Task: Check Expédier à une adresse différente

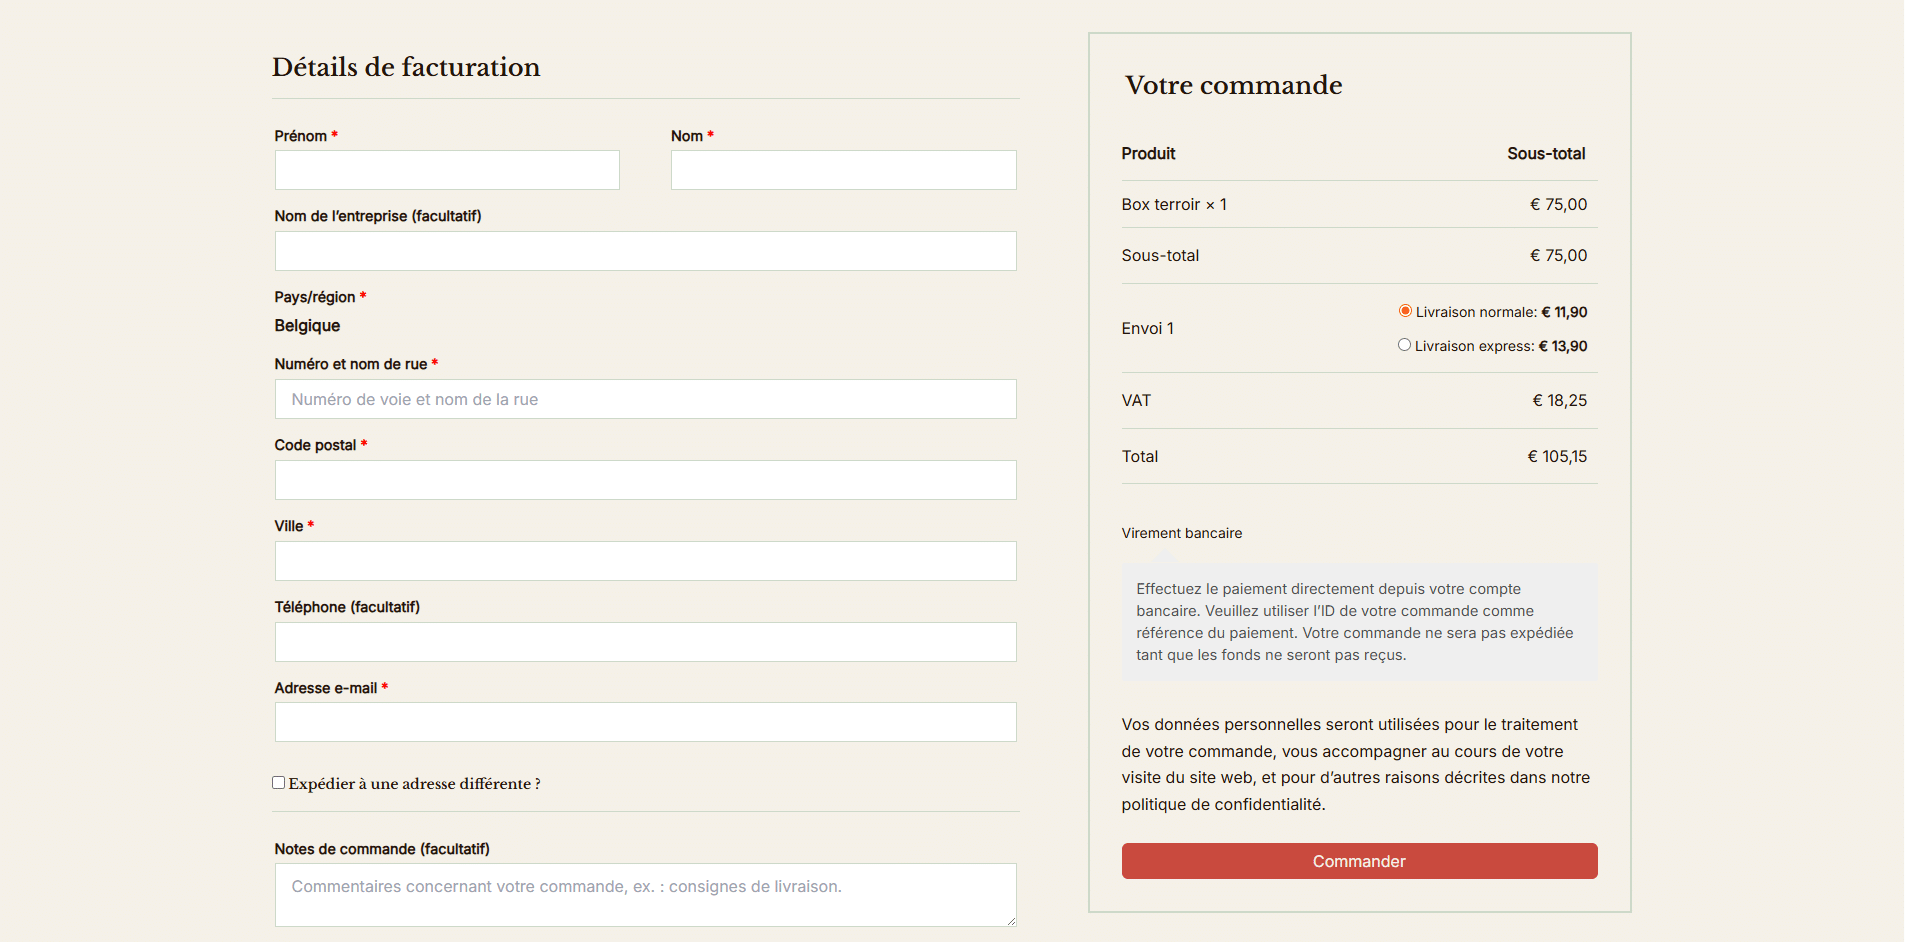Action: coord(279,783)
